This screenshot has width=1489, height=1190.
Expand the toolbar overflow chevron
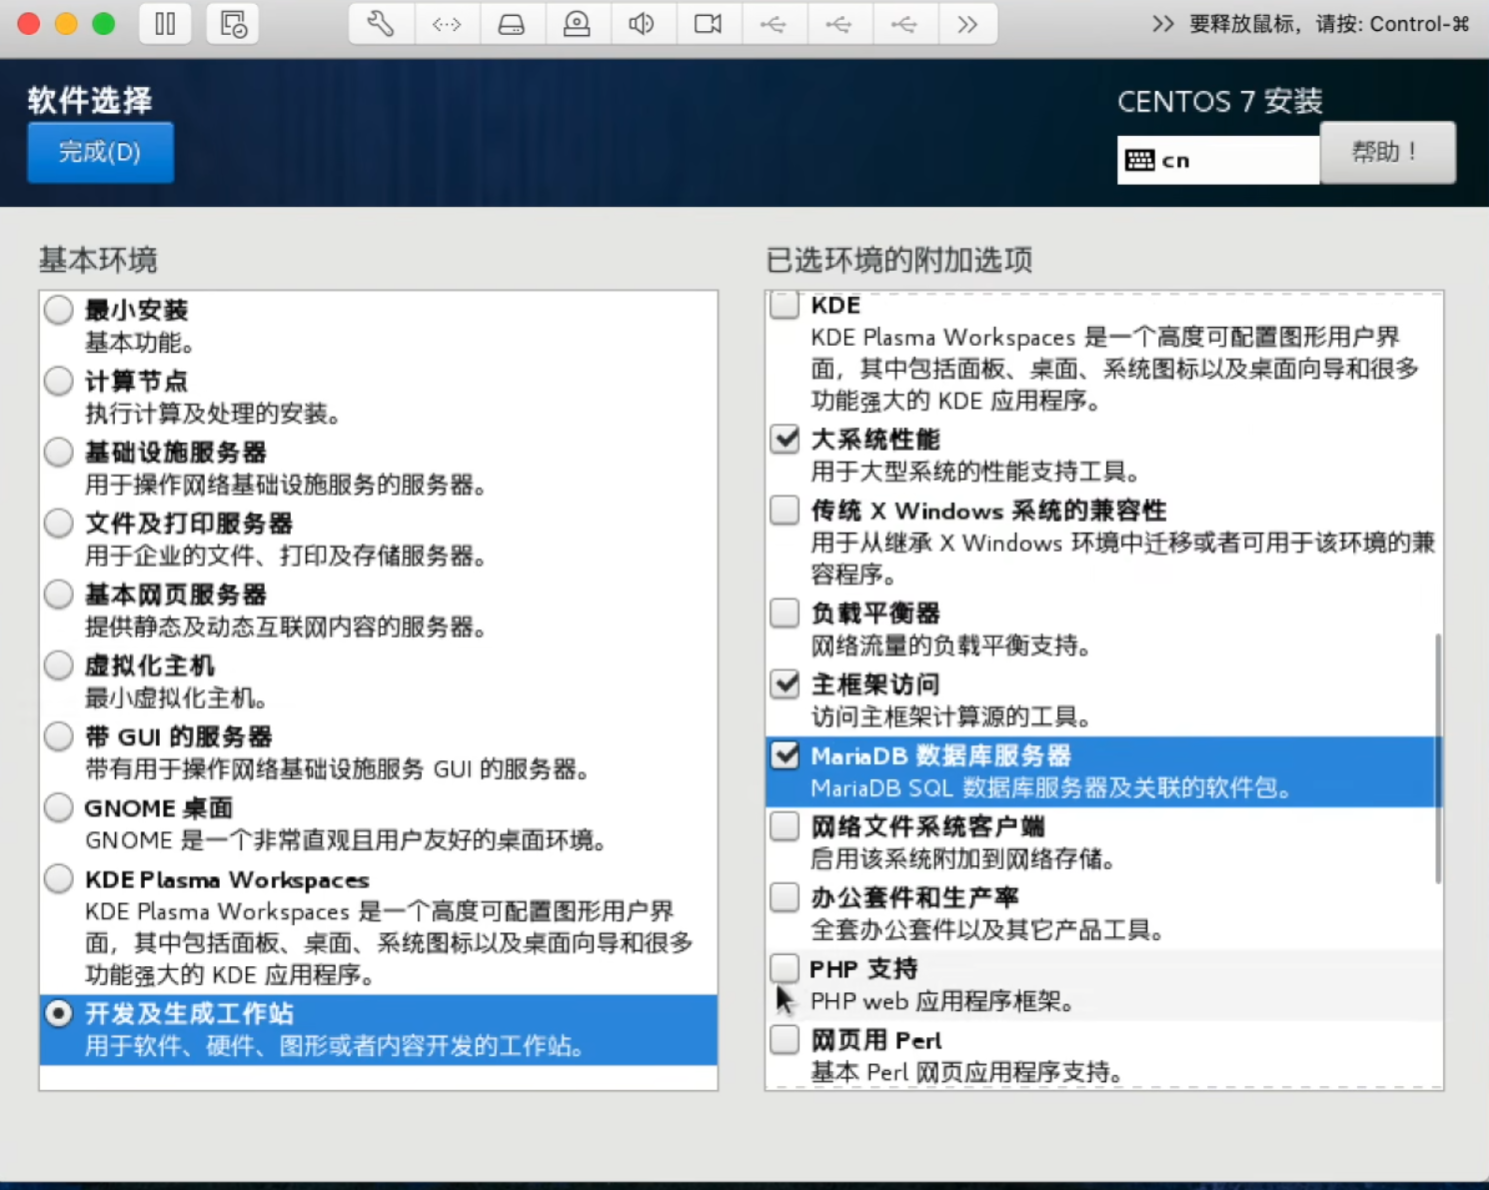pyautogui.click(x=969, y=23)
